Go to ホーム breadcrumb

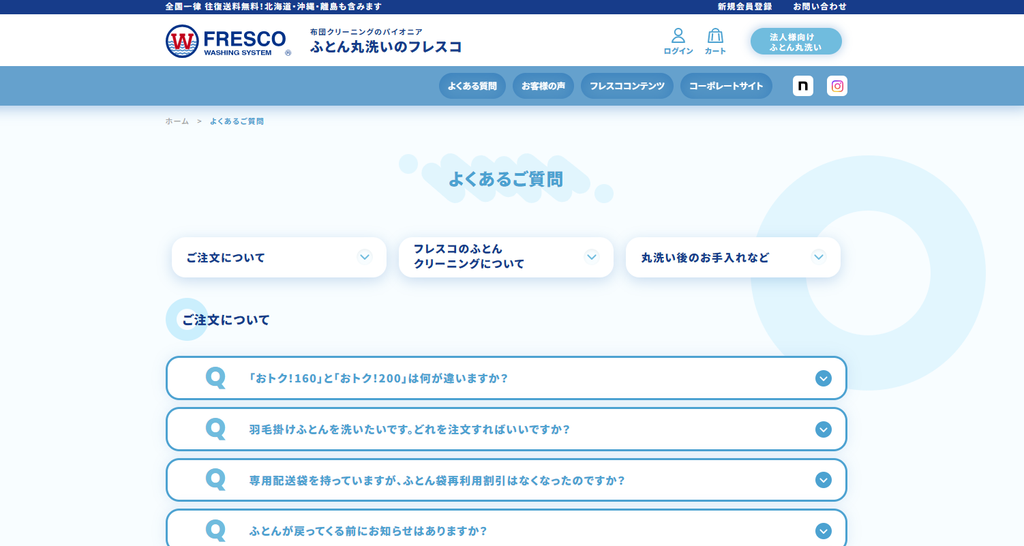(x=177, y=121)
